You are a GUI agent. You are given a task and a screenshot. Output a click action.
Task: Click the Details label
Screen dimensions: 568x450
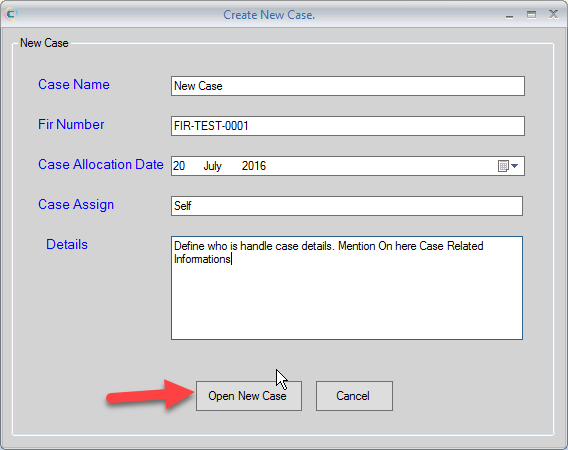67,244
